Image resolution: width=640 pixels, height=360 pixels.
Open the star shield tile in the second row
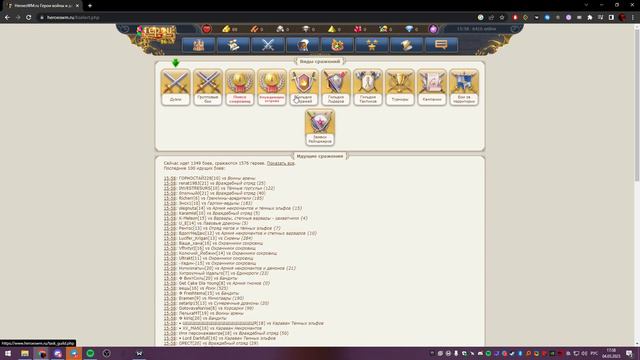320,127
